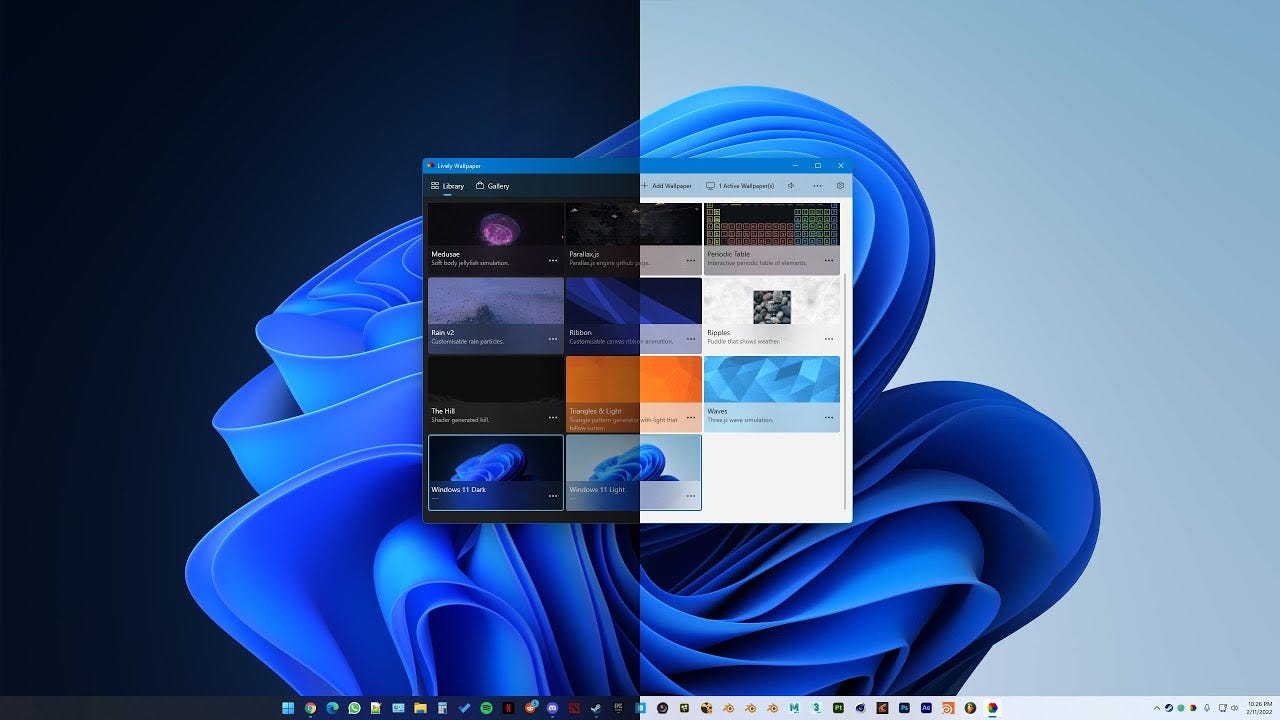The height and width of the screenshot is (720, 1280).
Task: Open Discord from the taskbar
Action: pyautogui.click(x=553, y=708)
